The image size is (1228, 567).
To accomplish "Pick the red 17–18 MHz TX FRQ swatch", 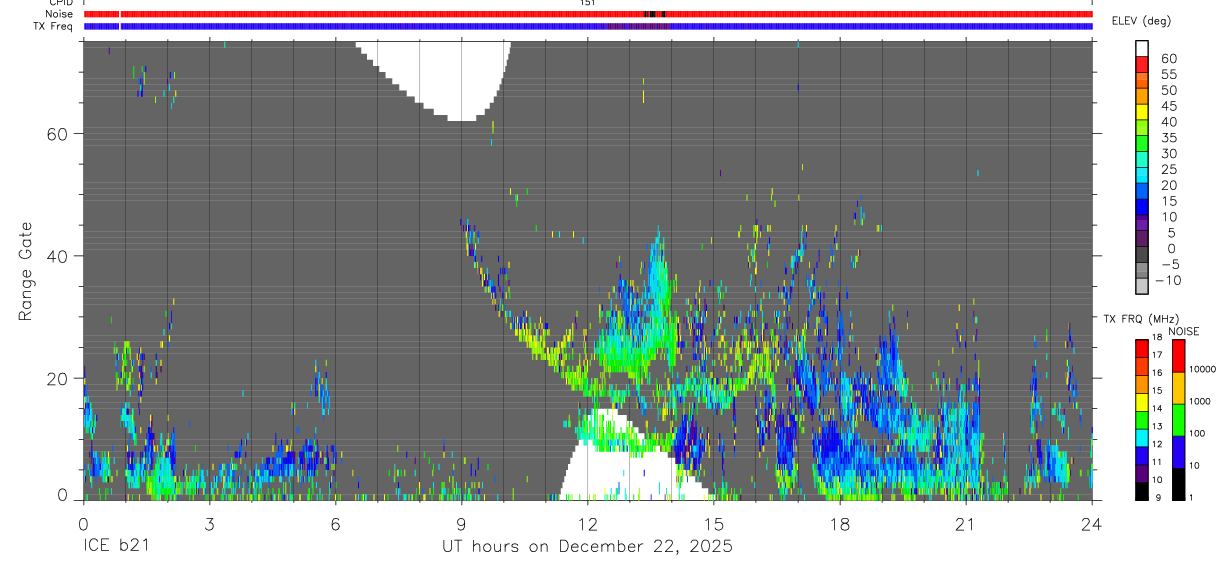I will (1142, 348).
